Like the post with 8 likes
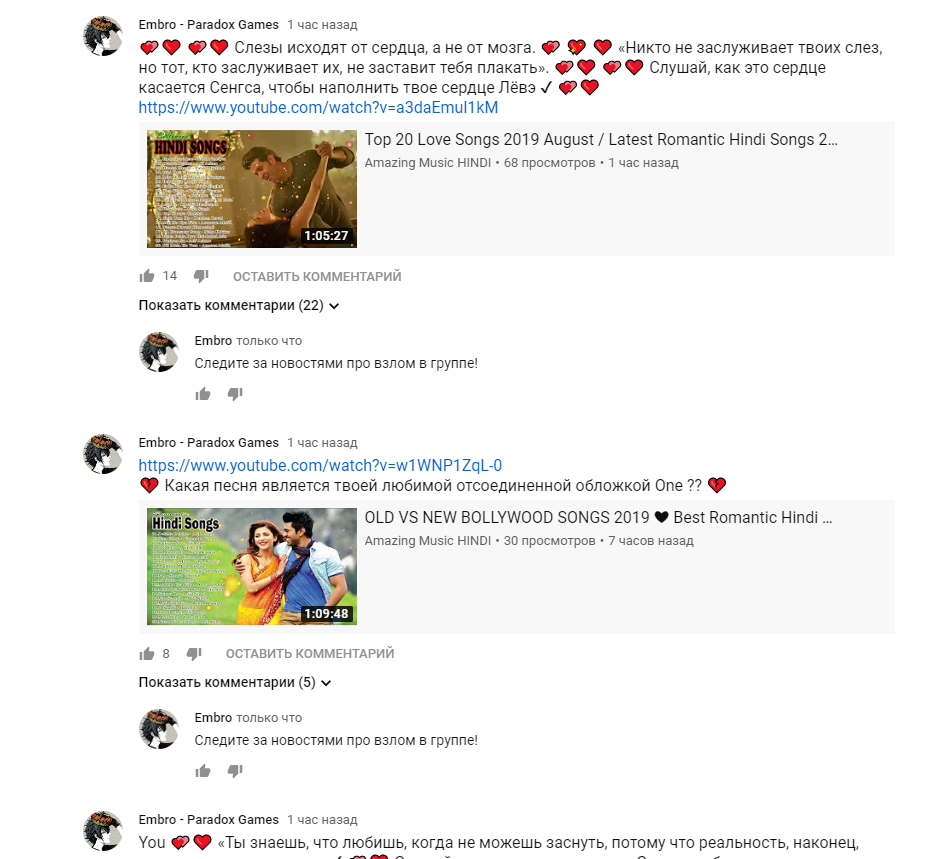The width and height of the screenshot is (950, 859). coord(147,654)
